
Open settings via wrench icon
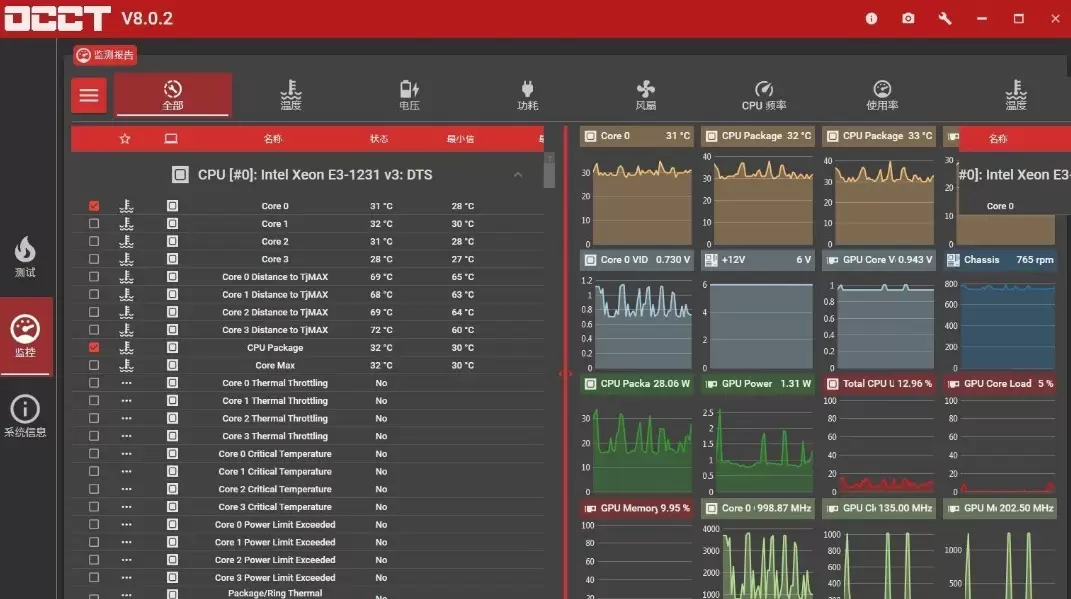tap(945, 18)
